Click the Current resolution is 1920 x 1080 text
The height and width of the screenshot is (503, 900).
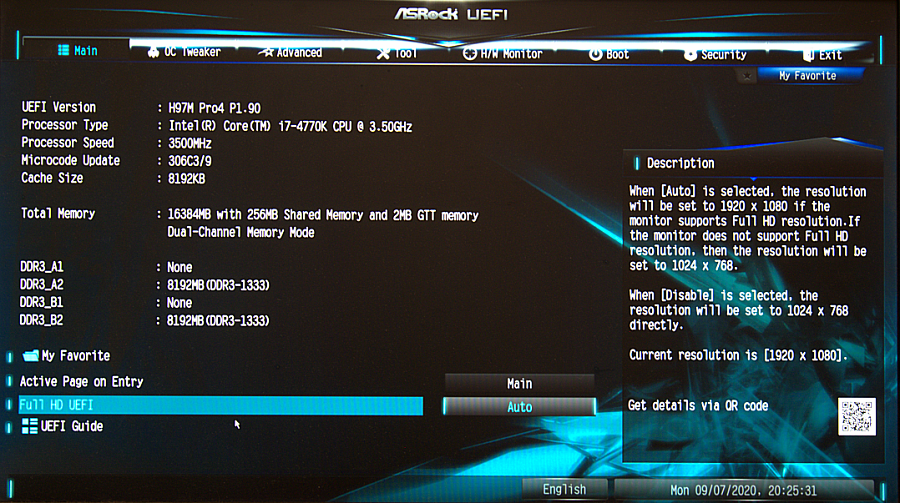(738, 355)
